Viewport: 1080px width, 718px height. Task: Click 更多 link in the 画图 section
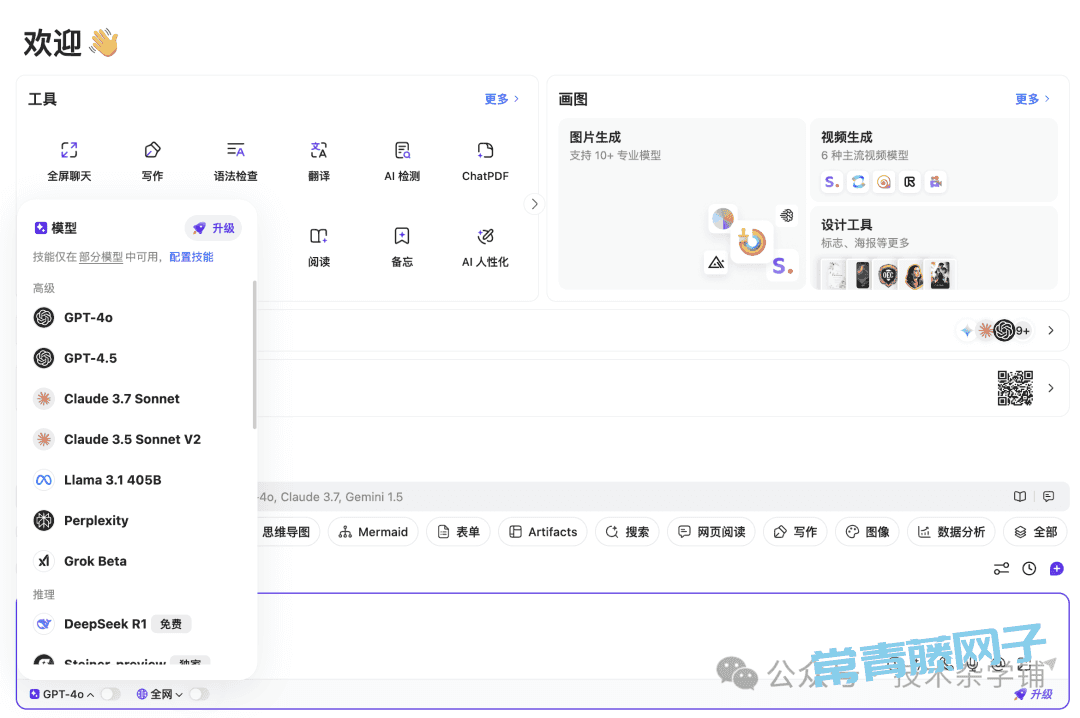pyautogui.click(x=1032, y=99)
